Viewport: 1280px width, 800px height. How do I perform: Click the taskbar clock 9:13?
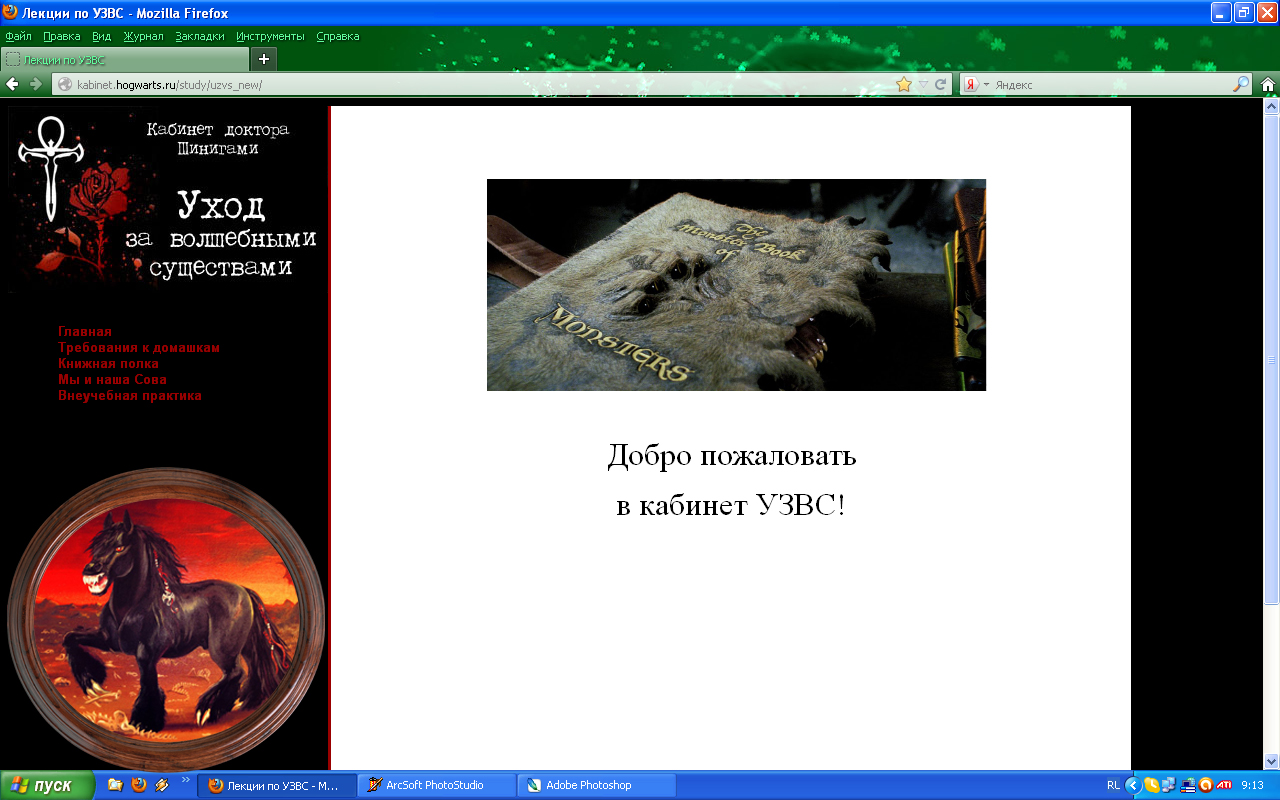click(x=1252, y=785)
